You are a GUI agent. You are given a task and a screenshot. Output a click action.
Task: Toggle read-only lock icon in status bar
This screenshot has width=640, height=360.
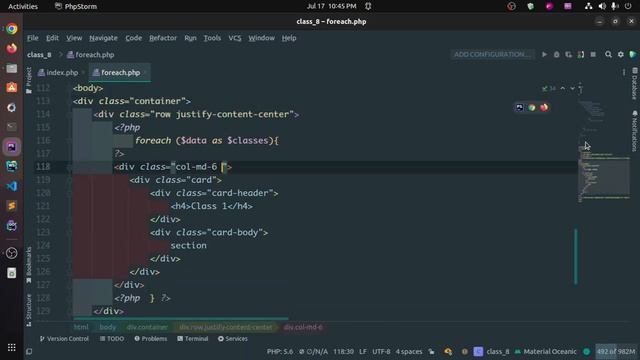[x=431, y=351]
